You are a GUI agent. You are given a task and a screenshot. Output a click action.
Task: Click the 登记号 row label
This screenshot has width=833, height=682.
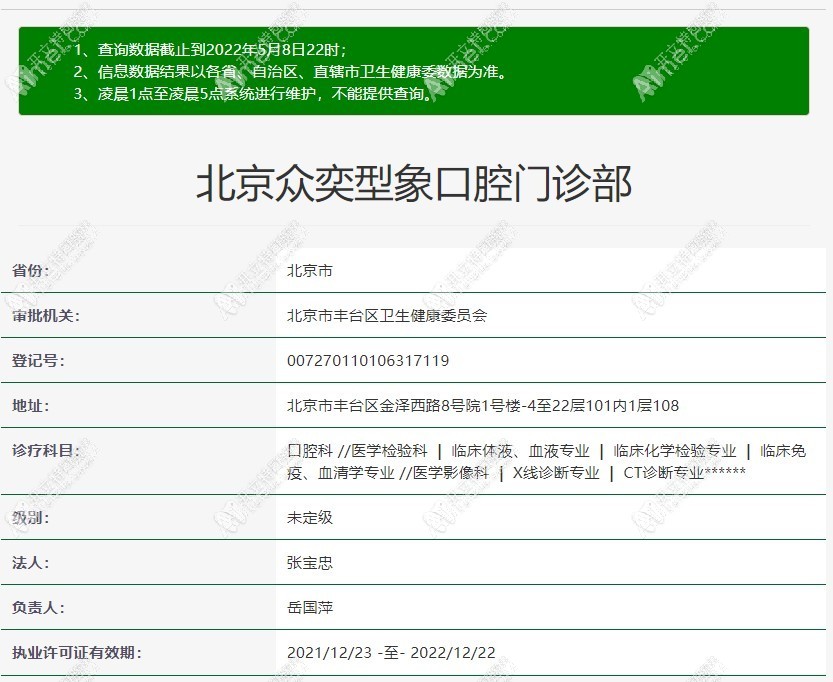(38, 361)
